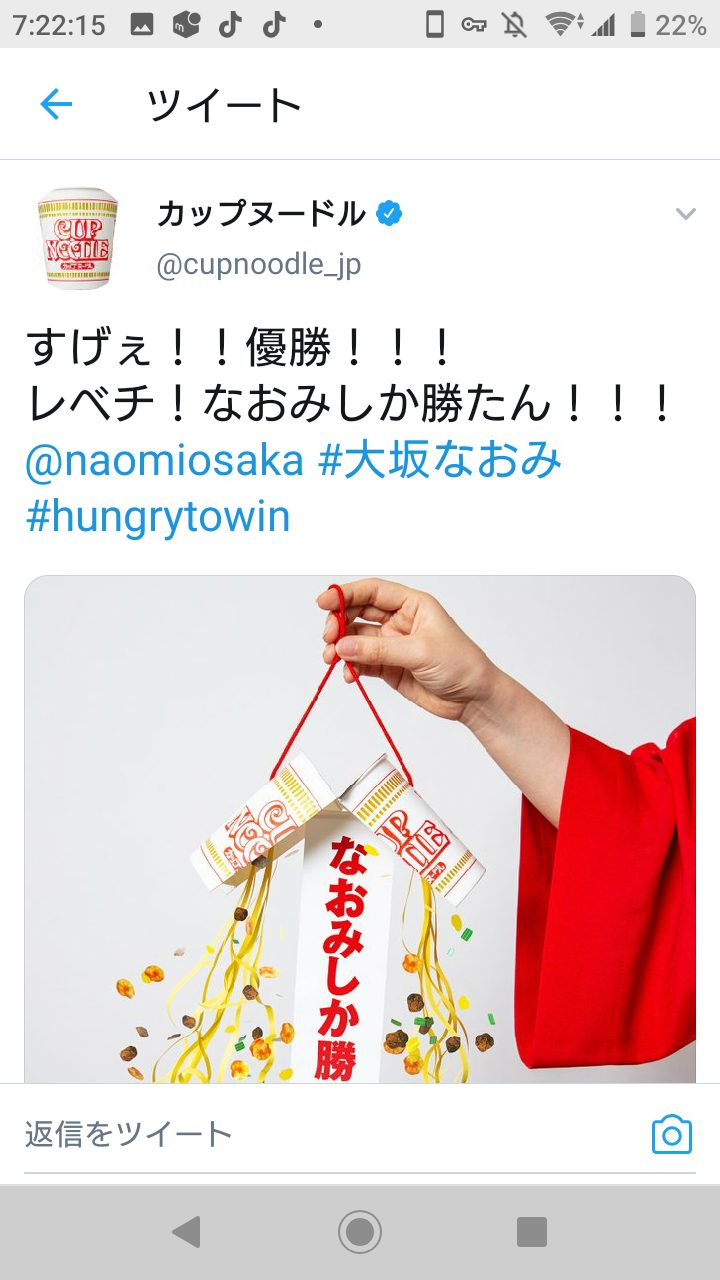Open the #大坂なおみ hashtag
This screenshot has height=1280, width=720.
(440, 460)
